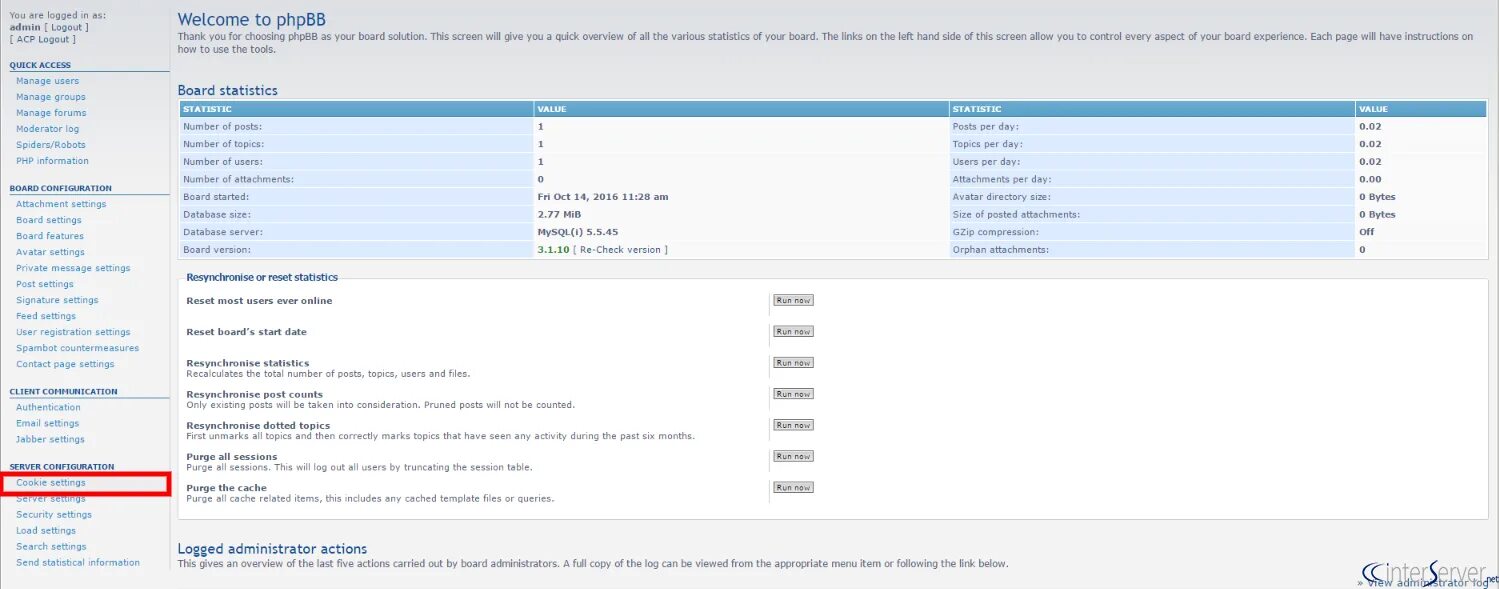Image resolution: width=1499 pixels, height=589 pixels.
Task: Click the 'Number of posts:' label
Action: [x=223, y=127]
